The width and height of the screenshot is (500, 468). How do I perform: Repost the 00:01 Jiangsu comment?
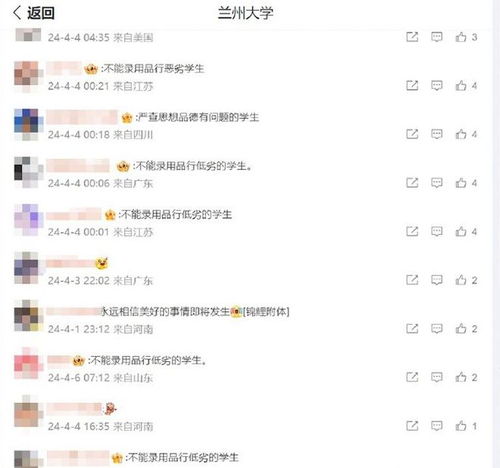coord(412,231)
